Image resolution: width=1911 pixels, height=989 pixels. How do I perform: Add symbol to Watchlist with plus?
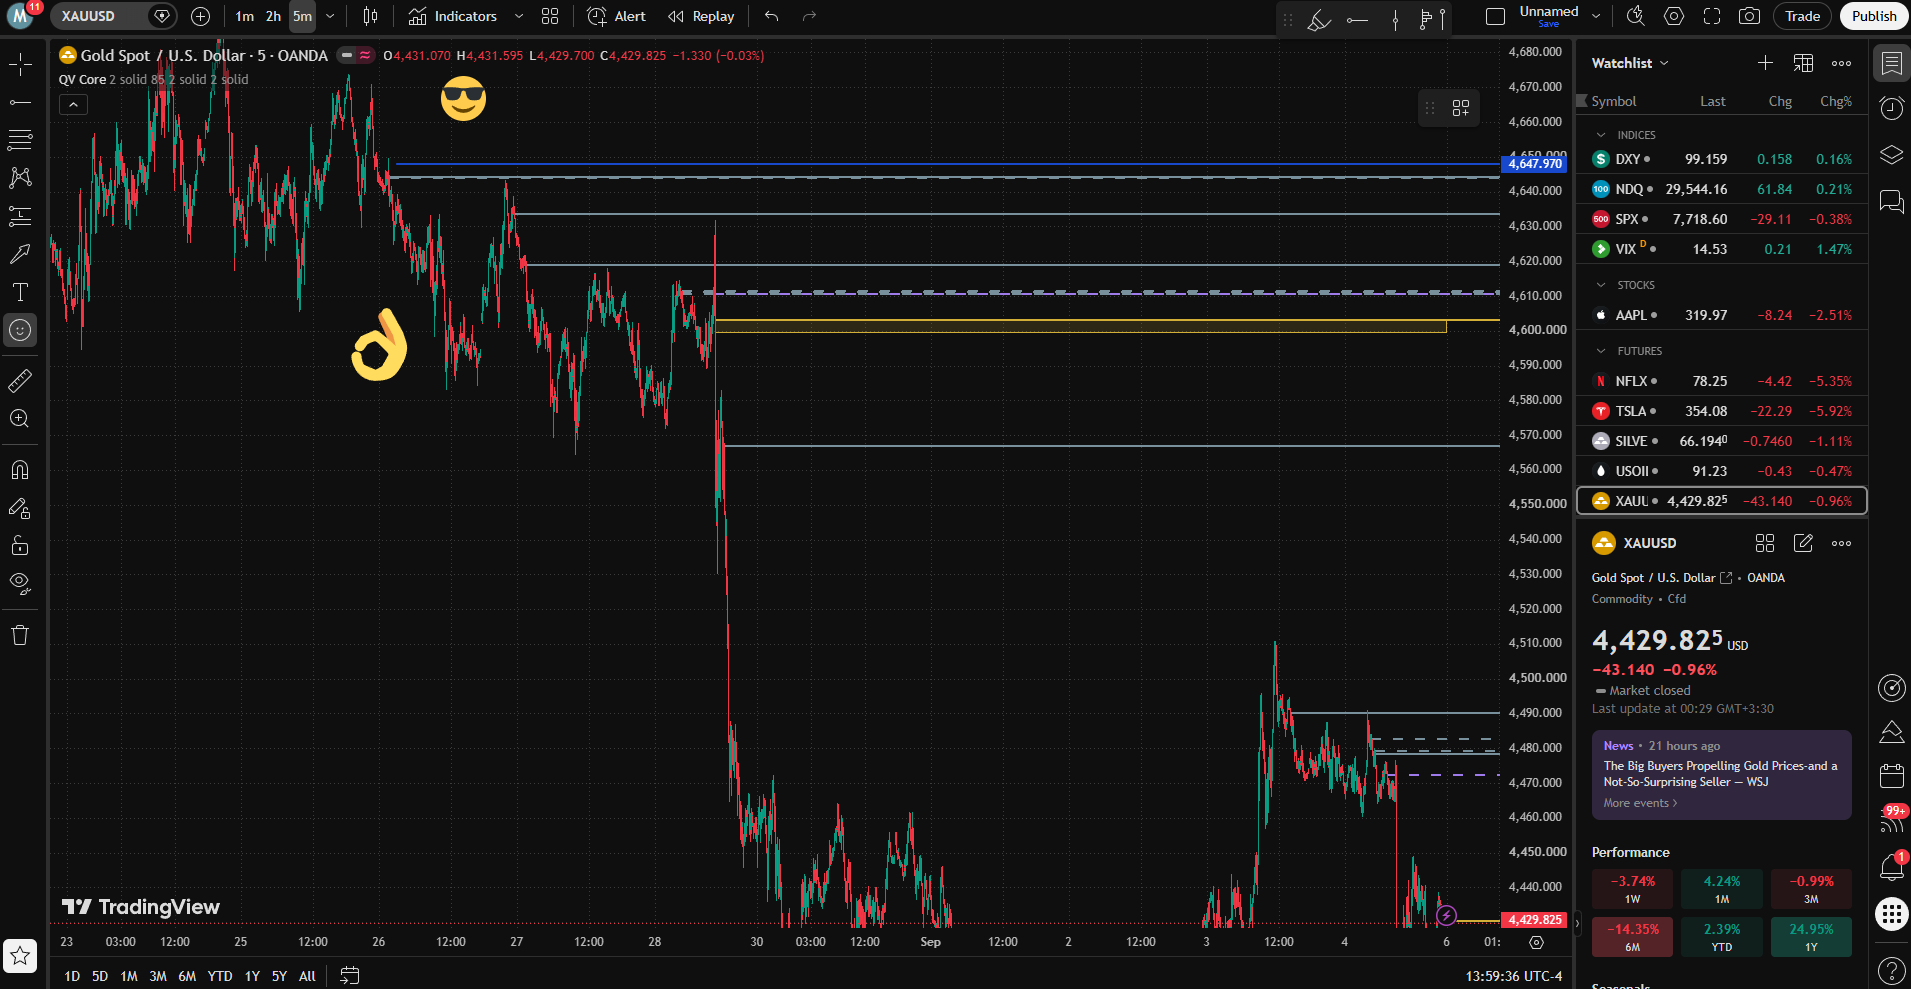tap(1765, 63)
